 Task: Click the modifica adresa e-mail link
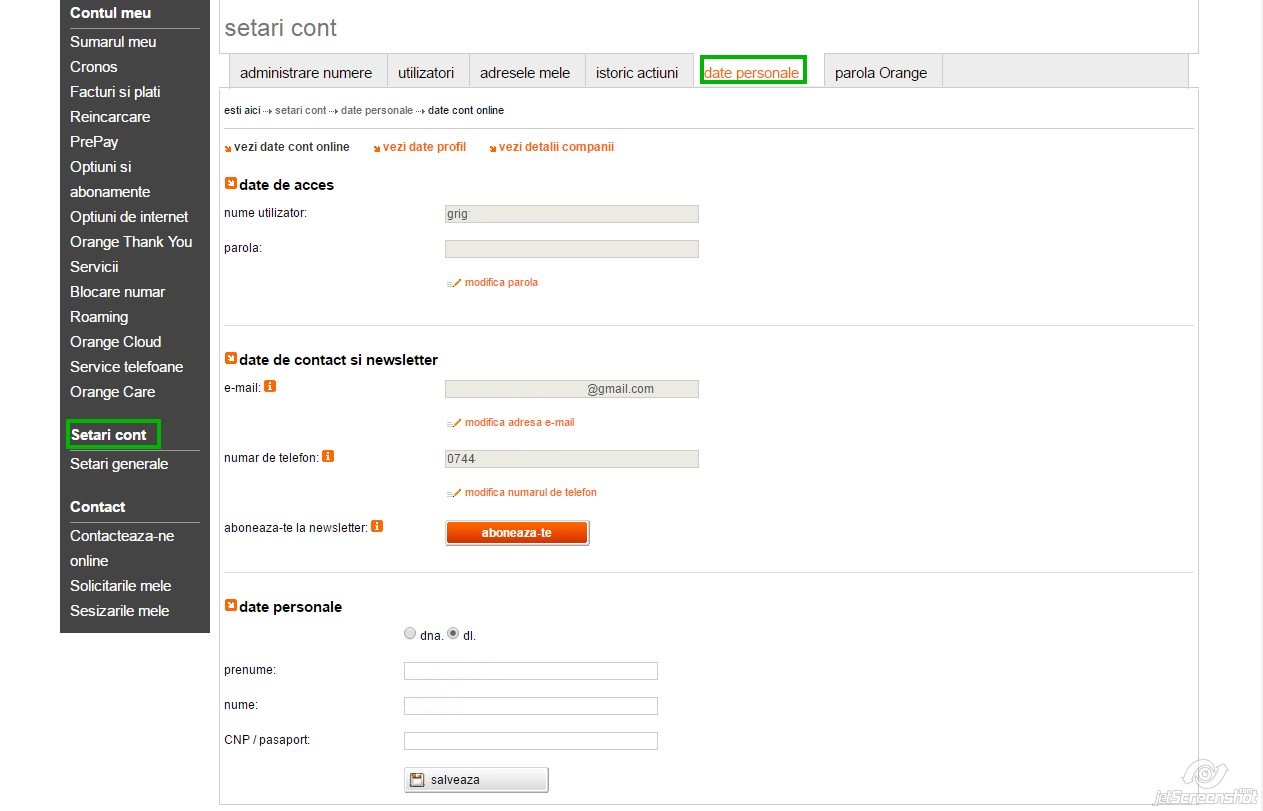pos(520,423)
